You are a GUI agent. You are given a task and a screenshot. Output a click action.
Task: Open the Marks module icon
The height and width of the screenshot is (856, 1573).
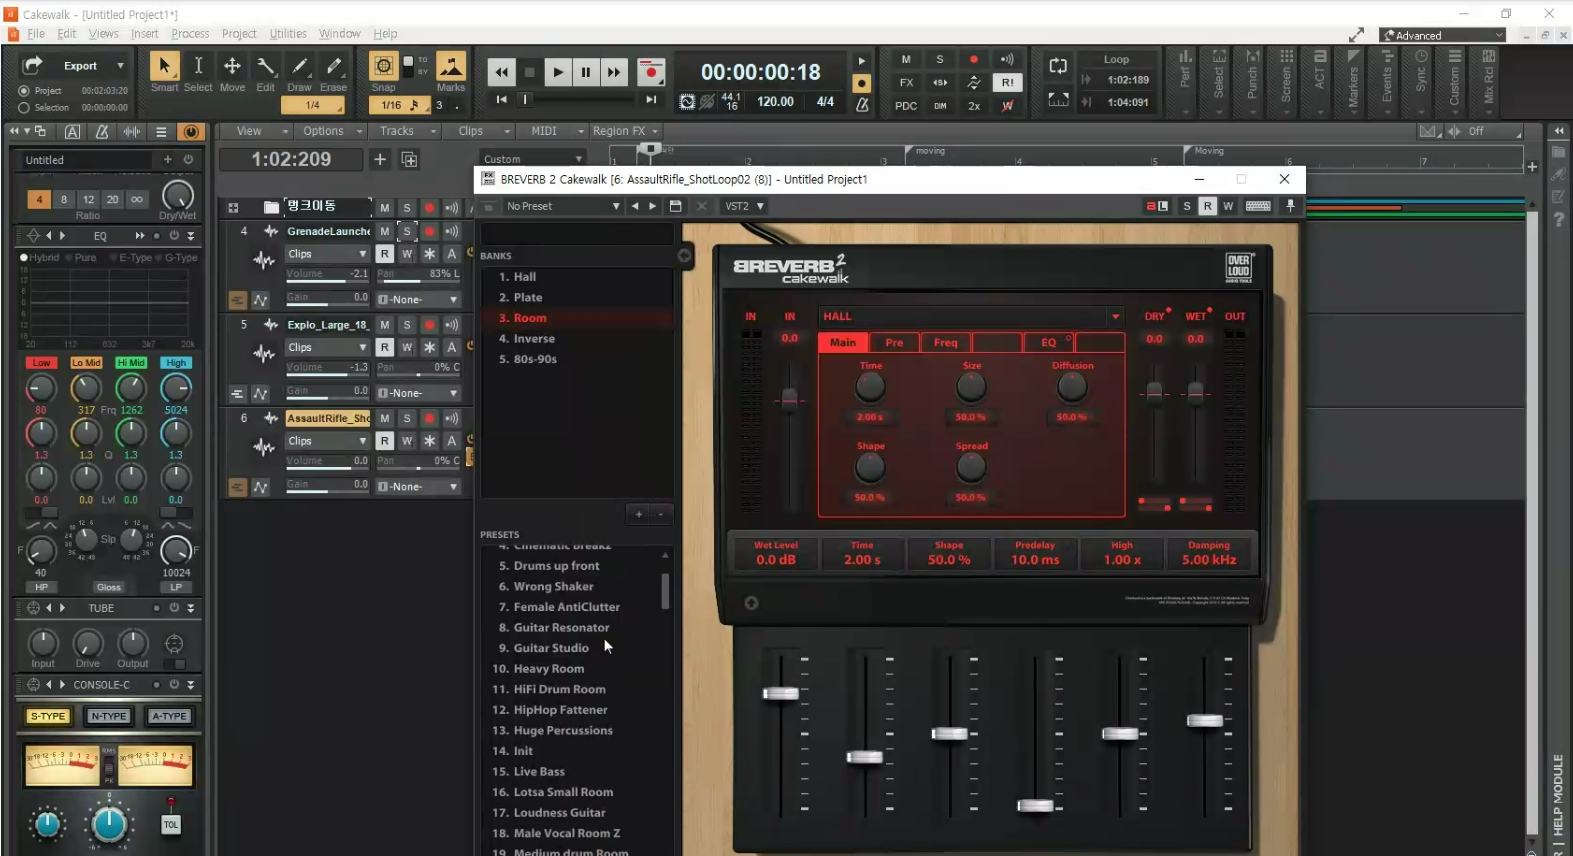[451, 66]
